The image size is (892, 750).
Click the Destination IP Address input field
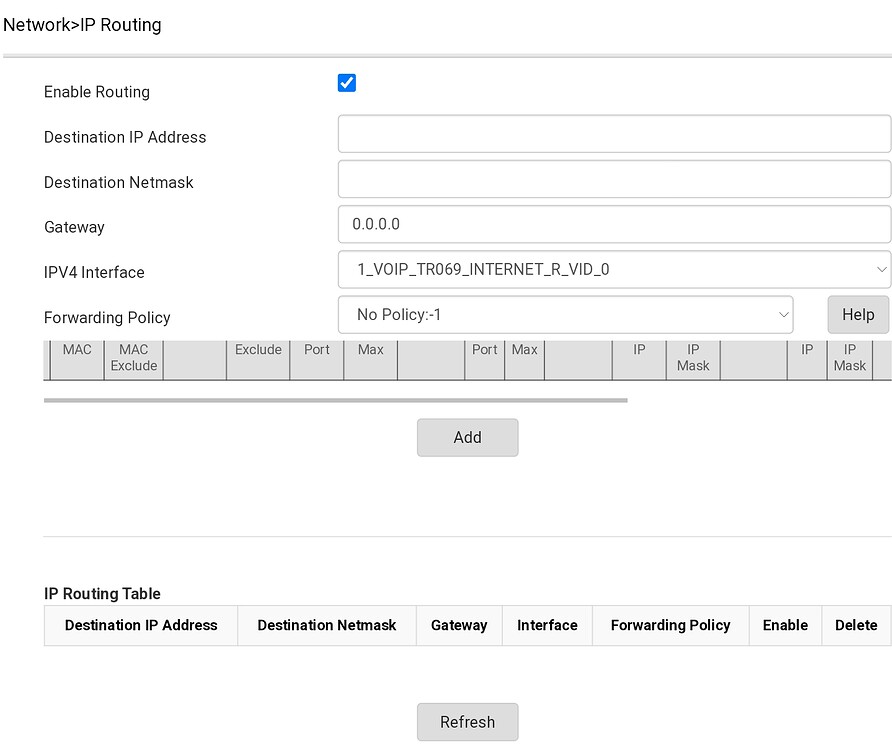coord(613,133)
